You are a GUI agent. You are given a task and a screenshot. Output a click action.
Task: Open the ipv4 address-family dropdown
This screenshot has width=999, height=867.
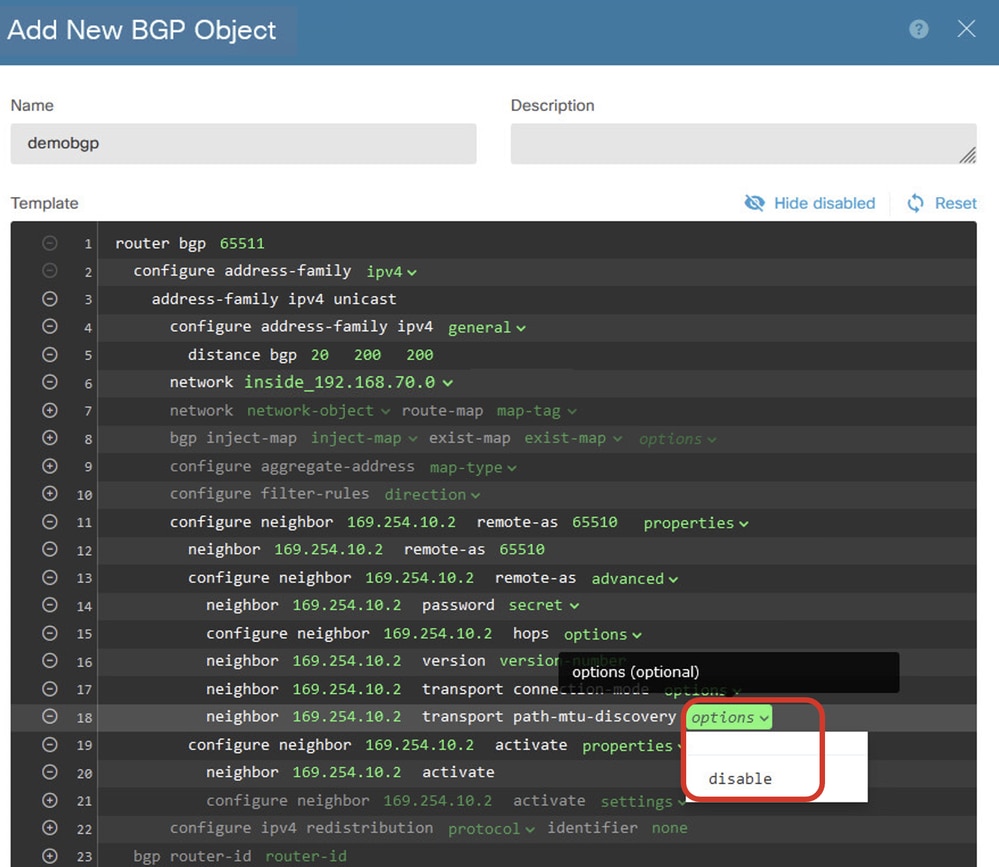click(x=391, y=272)
